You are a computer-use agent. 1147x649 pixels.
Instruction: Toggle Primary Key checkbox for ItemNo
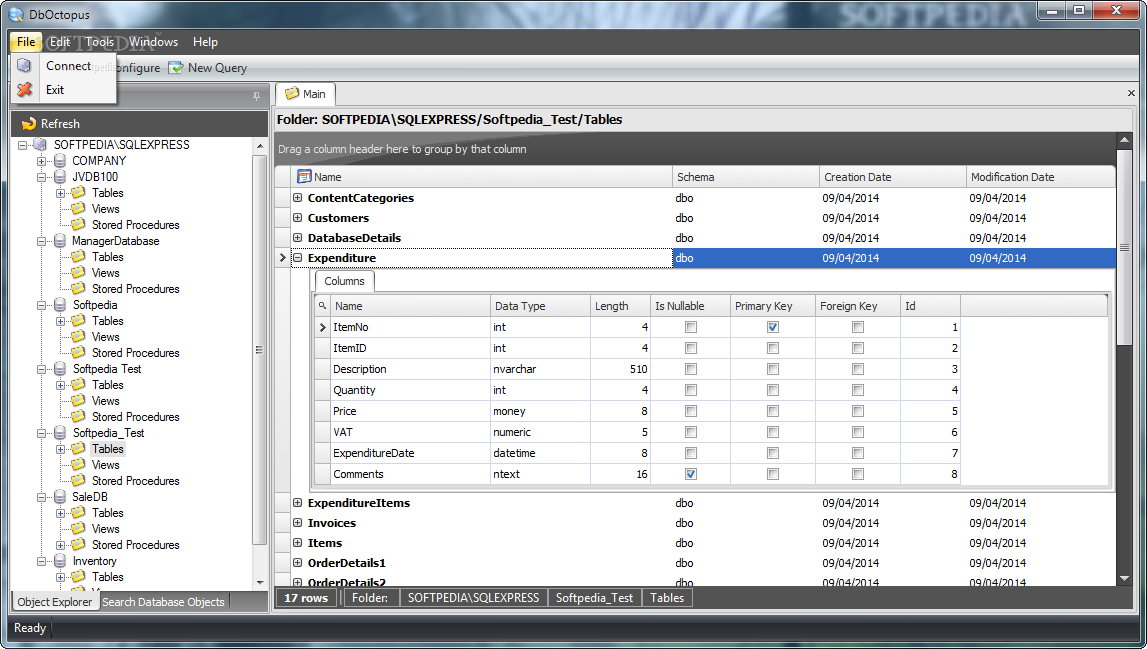tap(772, 327)
